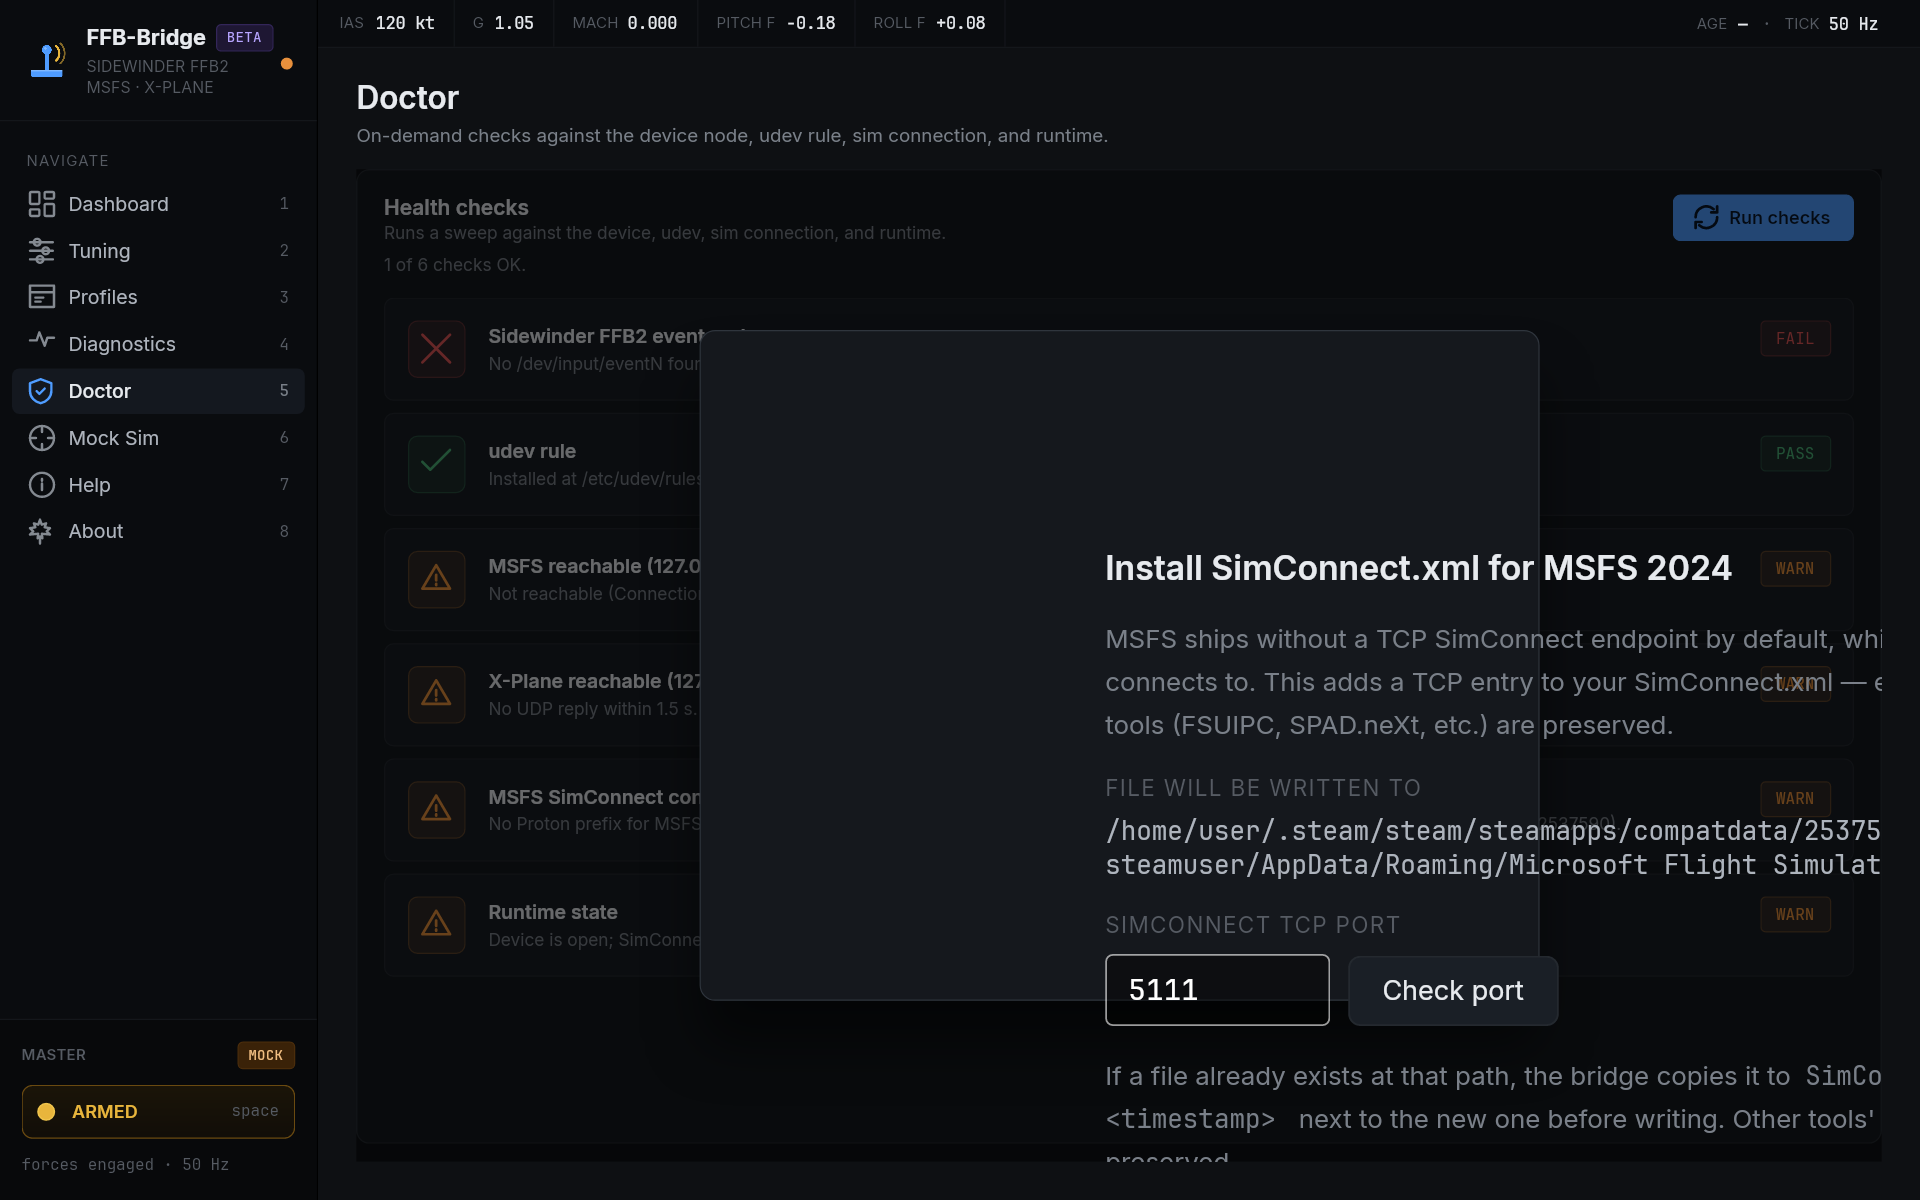Image resolution: width=1920 pixels, height=1200 pixels.
Task: Click the Mock Sim crosshair icon
Action: 41,438
